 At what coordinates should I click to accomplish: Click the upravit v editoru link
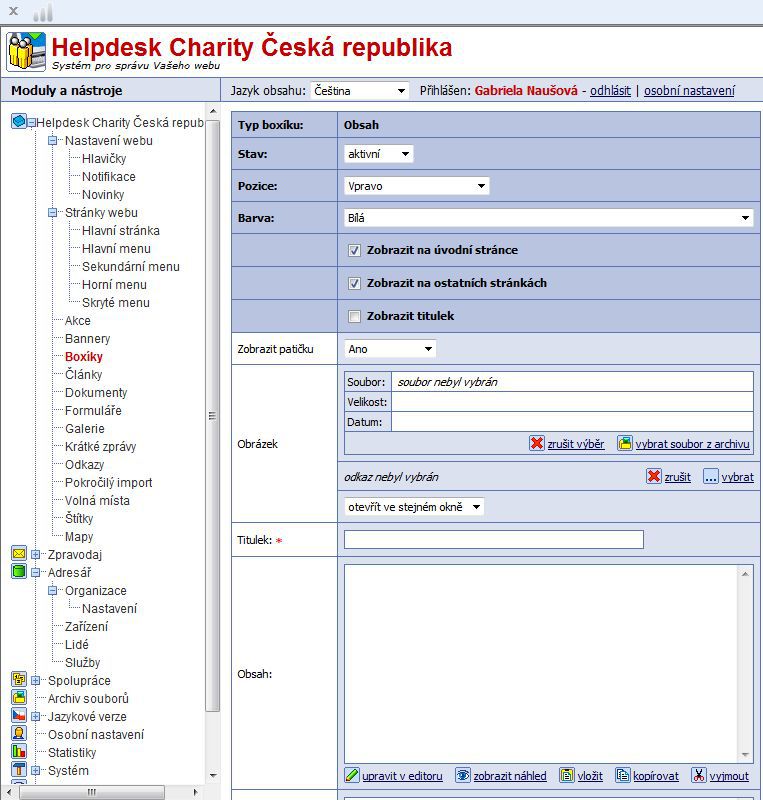(x=402, y=776)
